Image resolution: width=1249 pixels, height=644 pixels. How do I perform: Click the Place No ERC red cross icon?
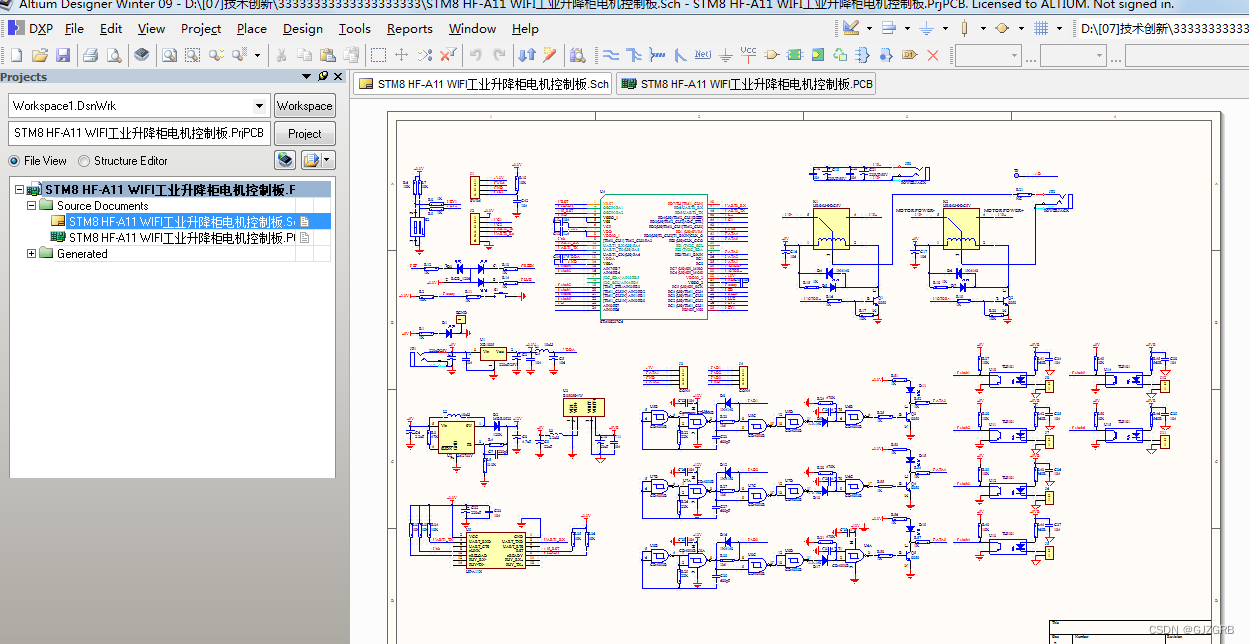[933, 55]
